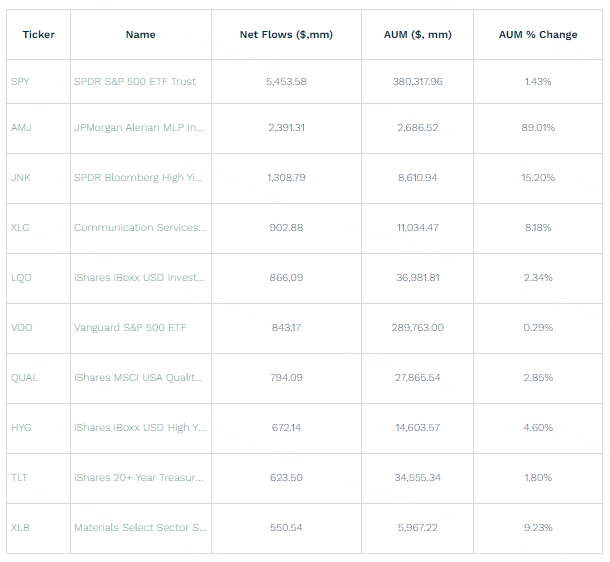Open the QUAL ticker link

(24, 378)
